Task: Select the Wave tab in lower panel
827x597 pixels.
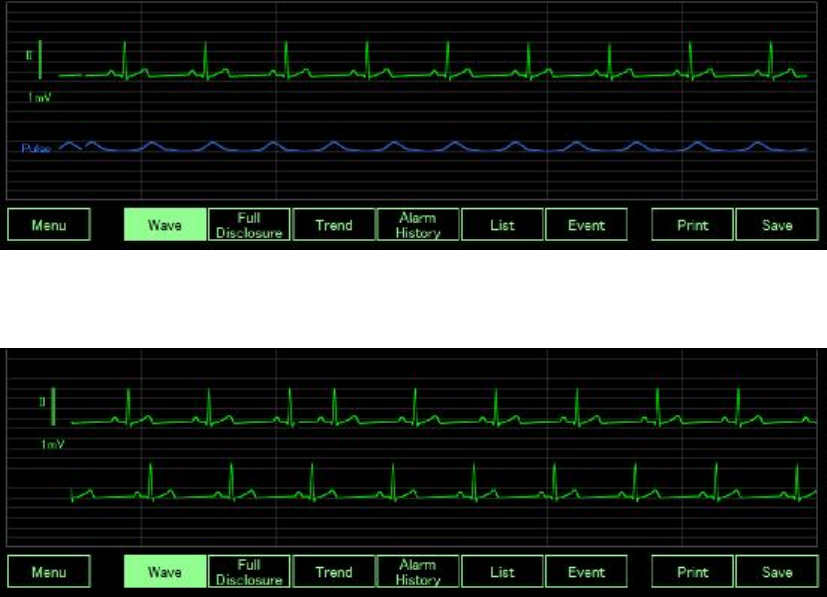Action: 165,572
